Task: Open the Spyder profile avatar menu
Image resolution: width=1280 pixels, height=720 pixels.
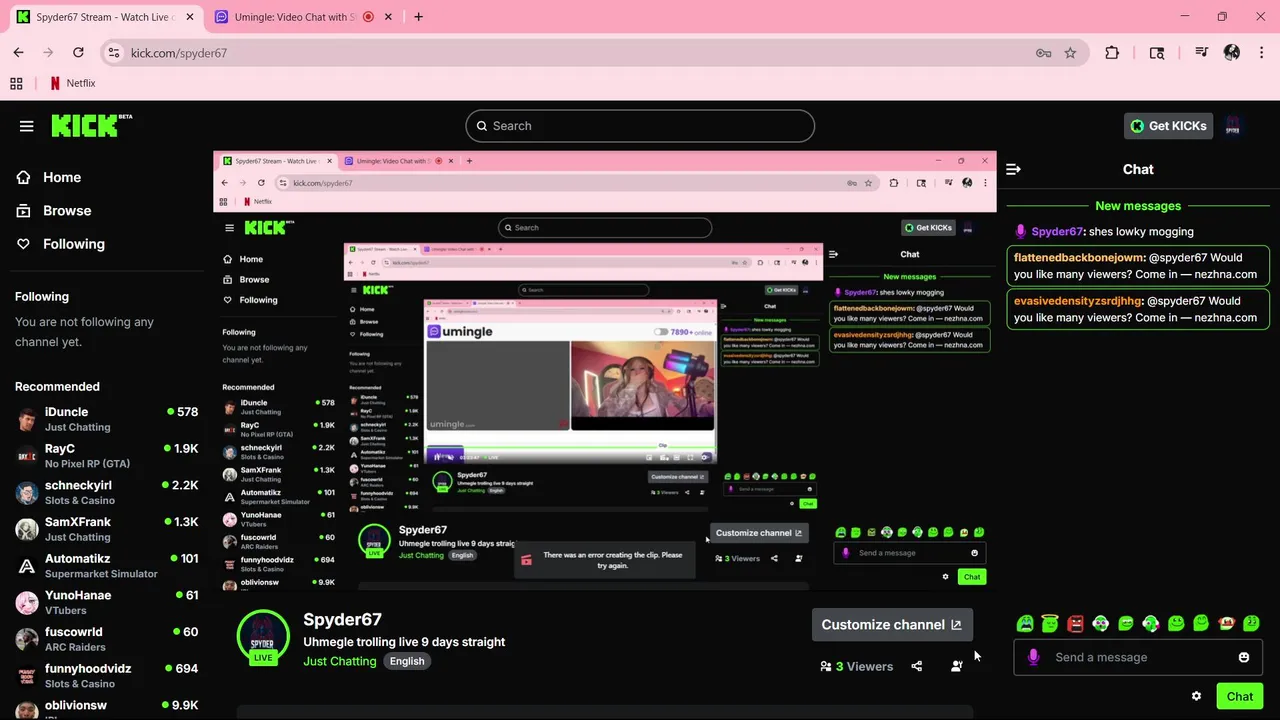Action: pyautogui.click(x=1233, y=126)
